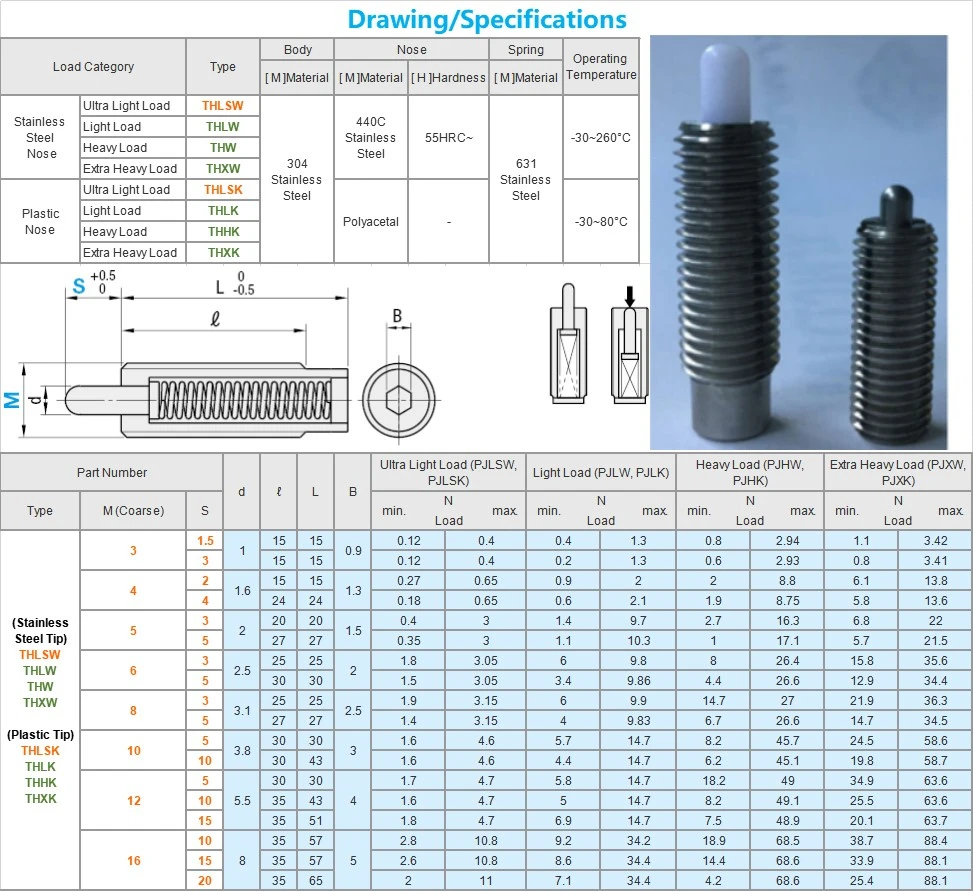Click the 20 value in S column
The width and height of the screenshot is (973, 891).
(205, 880)
